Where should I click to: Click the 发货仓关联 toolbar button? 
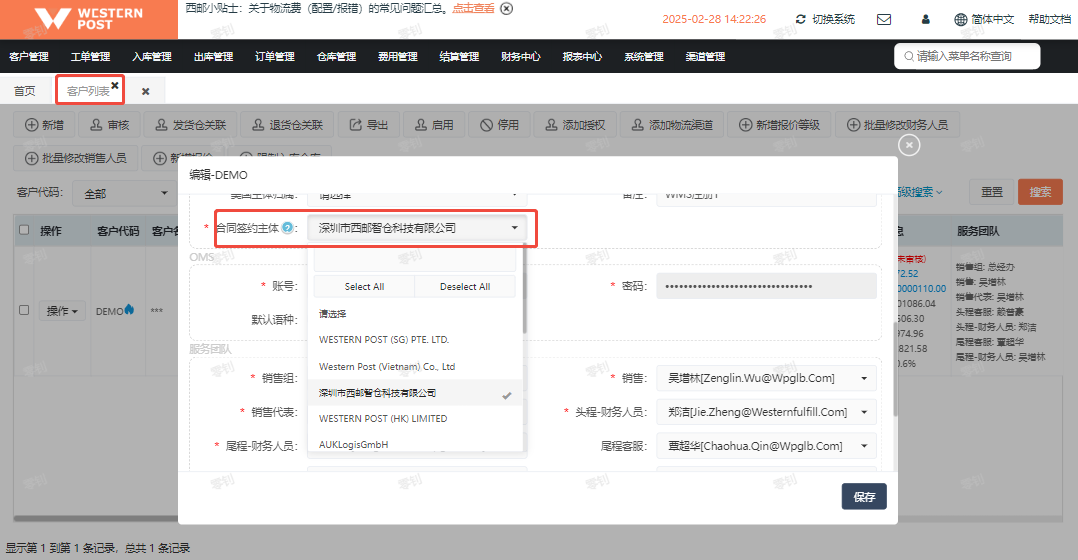tap(190, 125)
